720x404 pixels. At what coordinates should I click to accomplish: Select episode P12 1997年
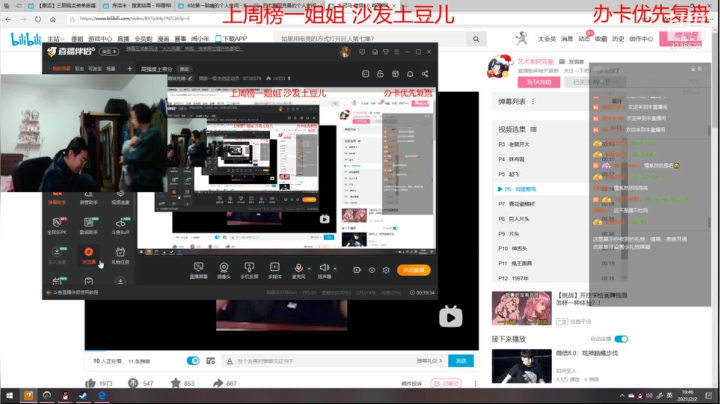tap(540, 278)
